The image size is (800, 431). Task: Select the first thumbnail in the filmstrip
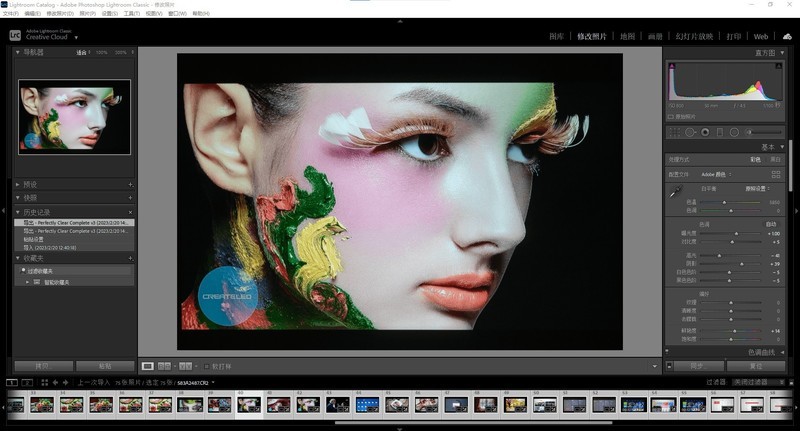pyautogui.click(x=15, y=405)
